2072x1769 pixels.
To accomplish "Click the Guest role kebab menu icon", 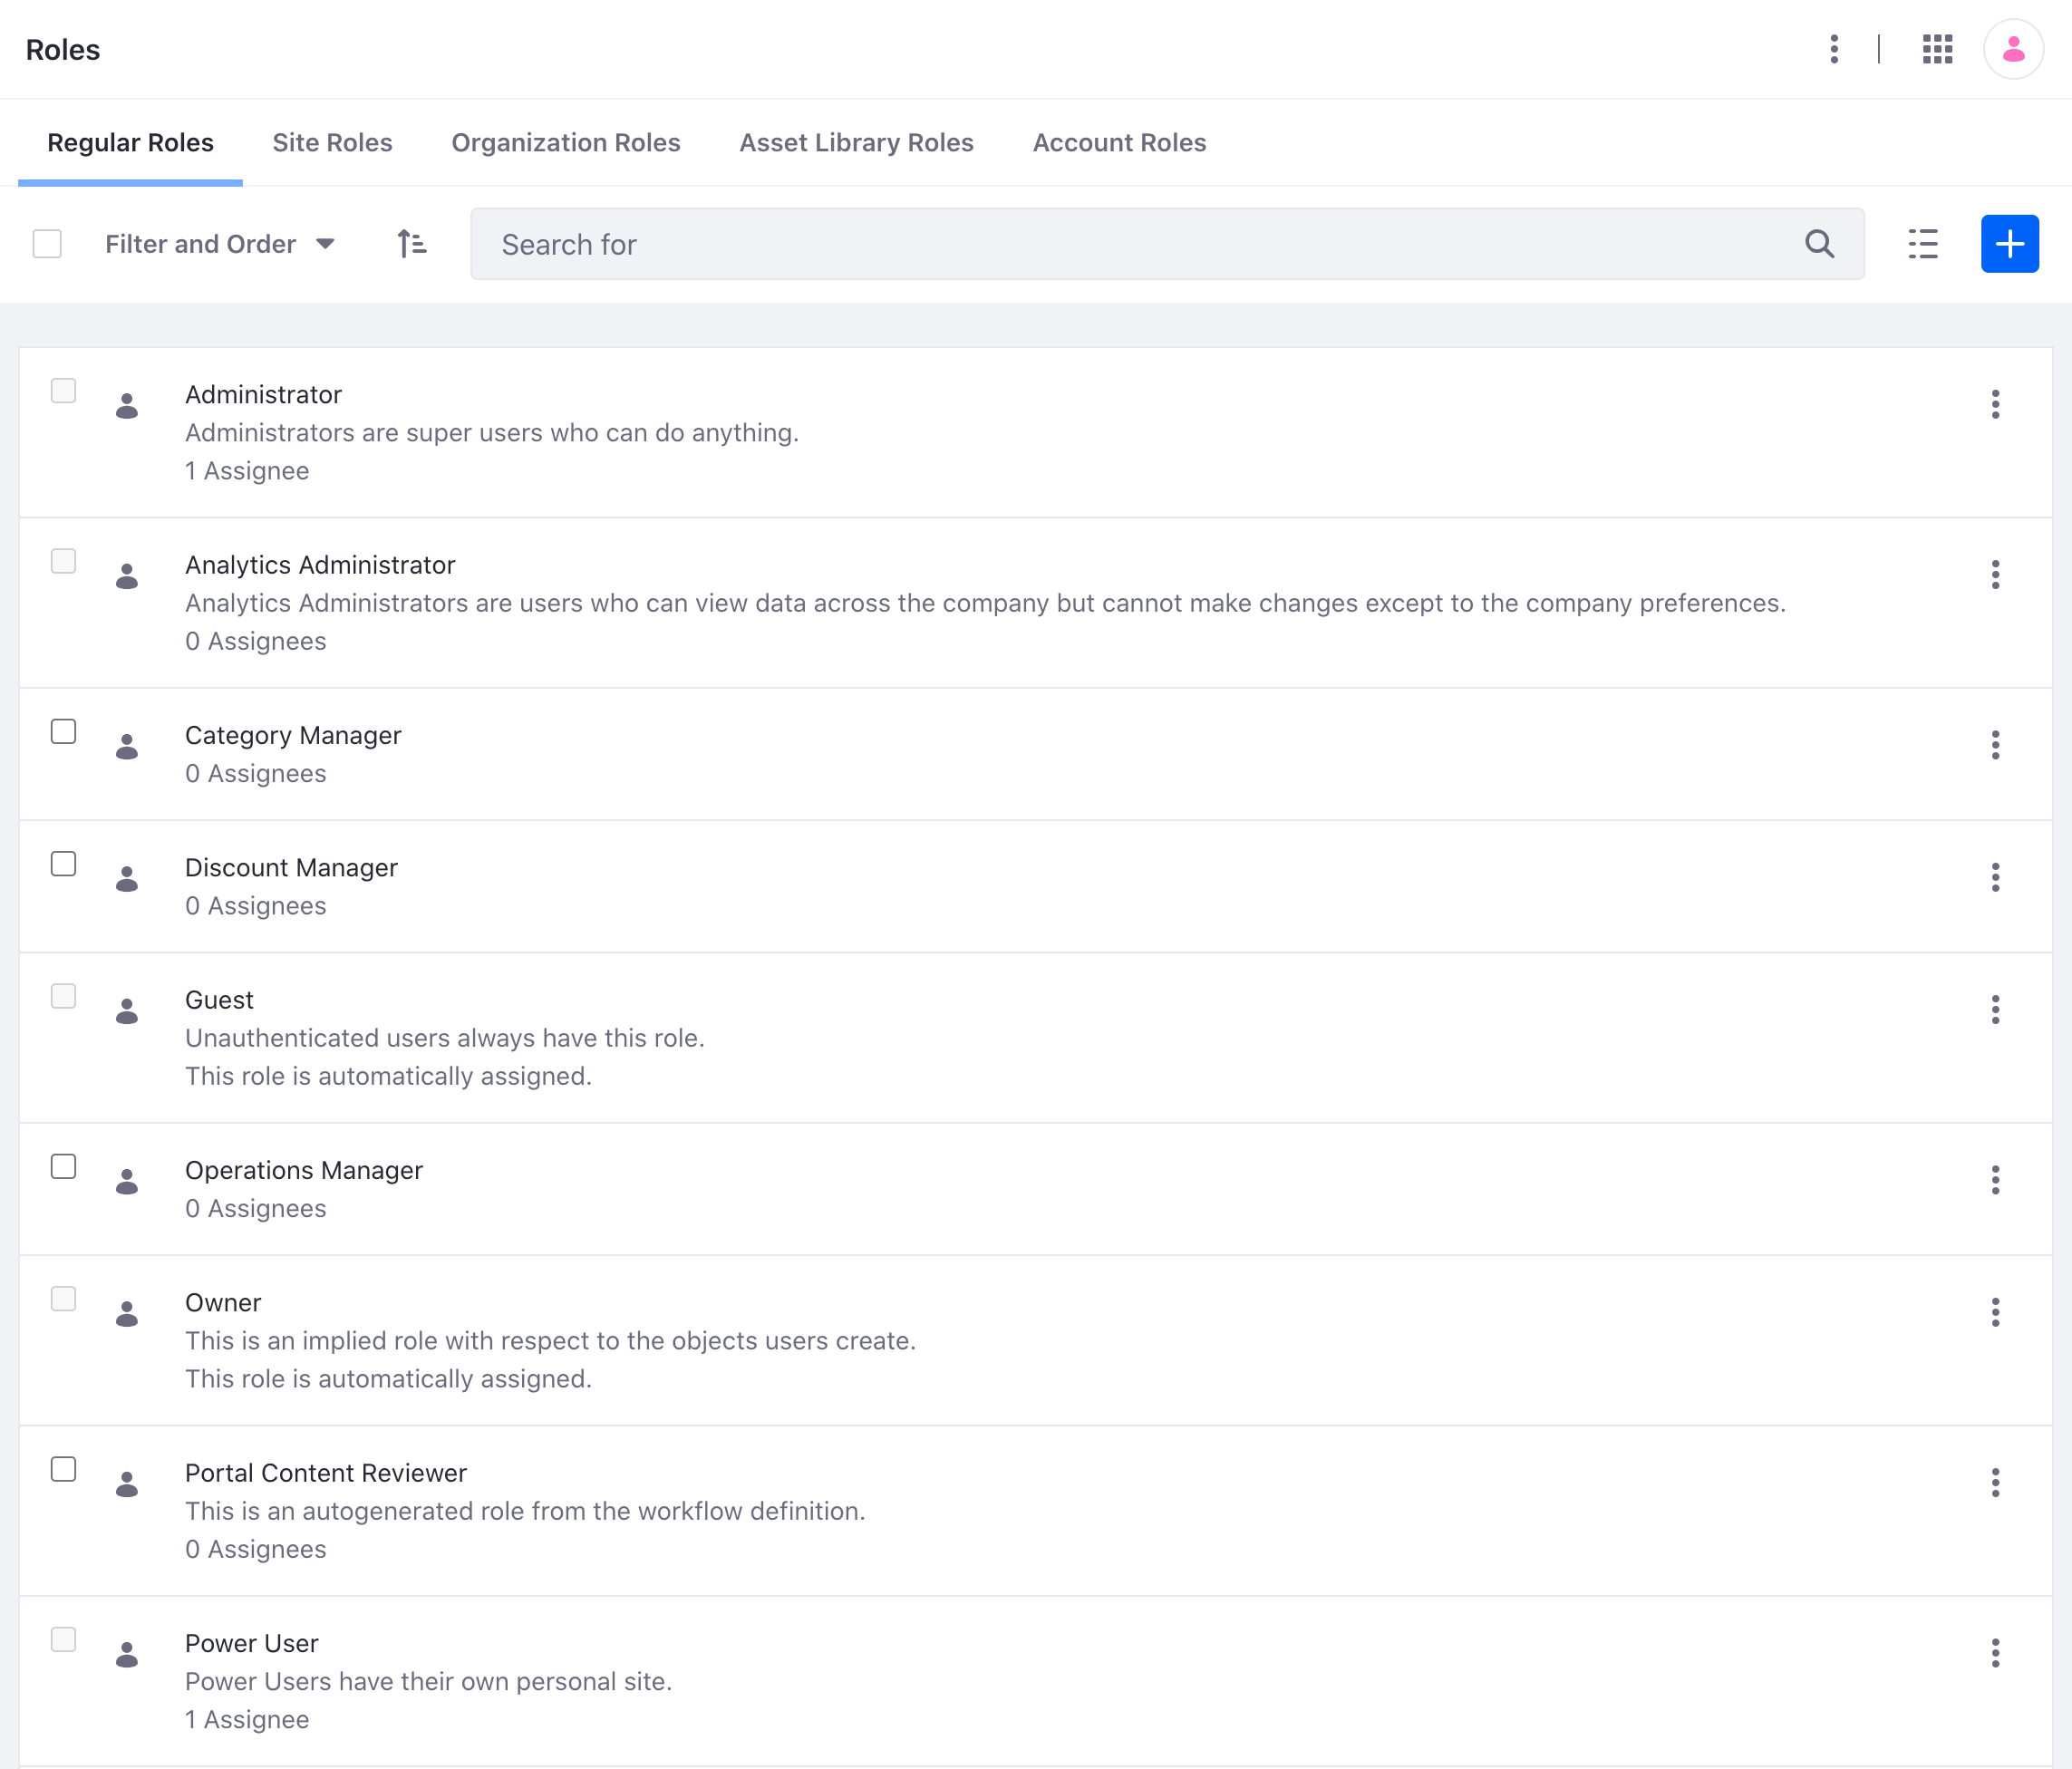I will (1995, 1009).
